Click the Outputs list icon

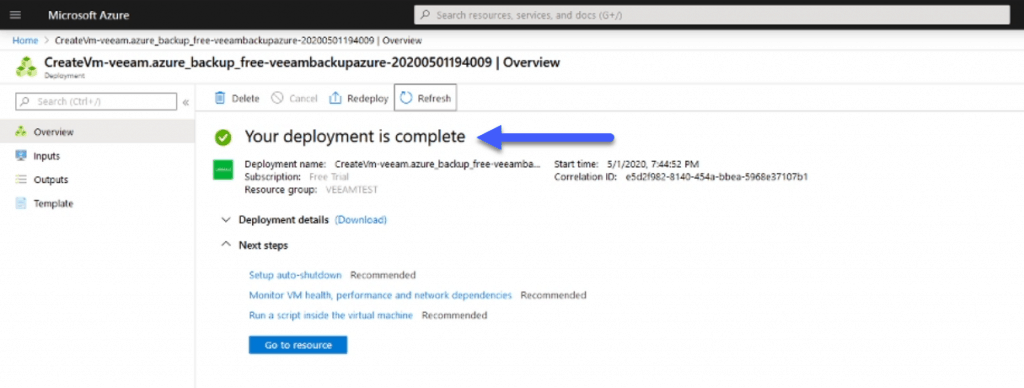[x=21, y=180]
